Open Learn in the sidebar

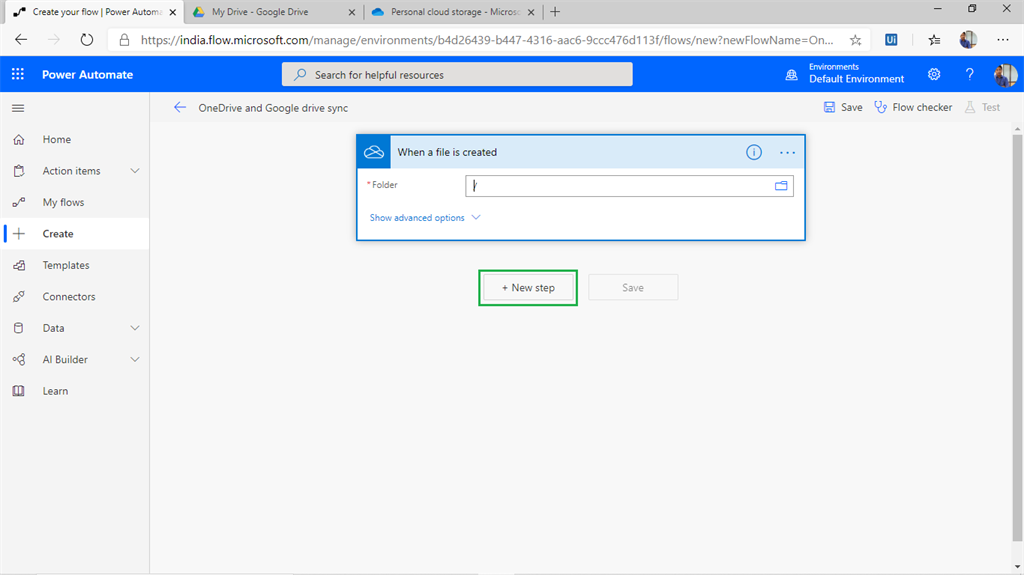tap(55, 391)
